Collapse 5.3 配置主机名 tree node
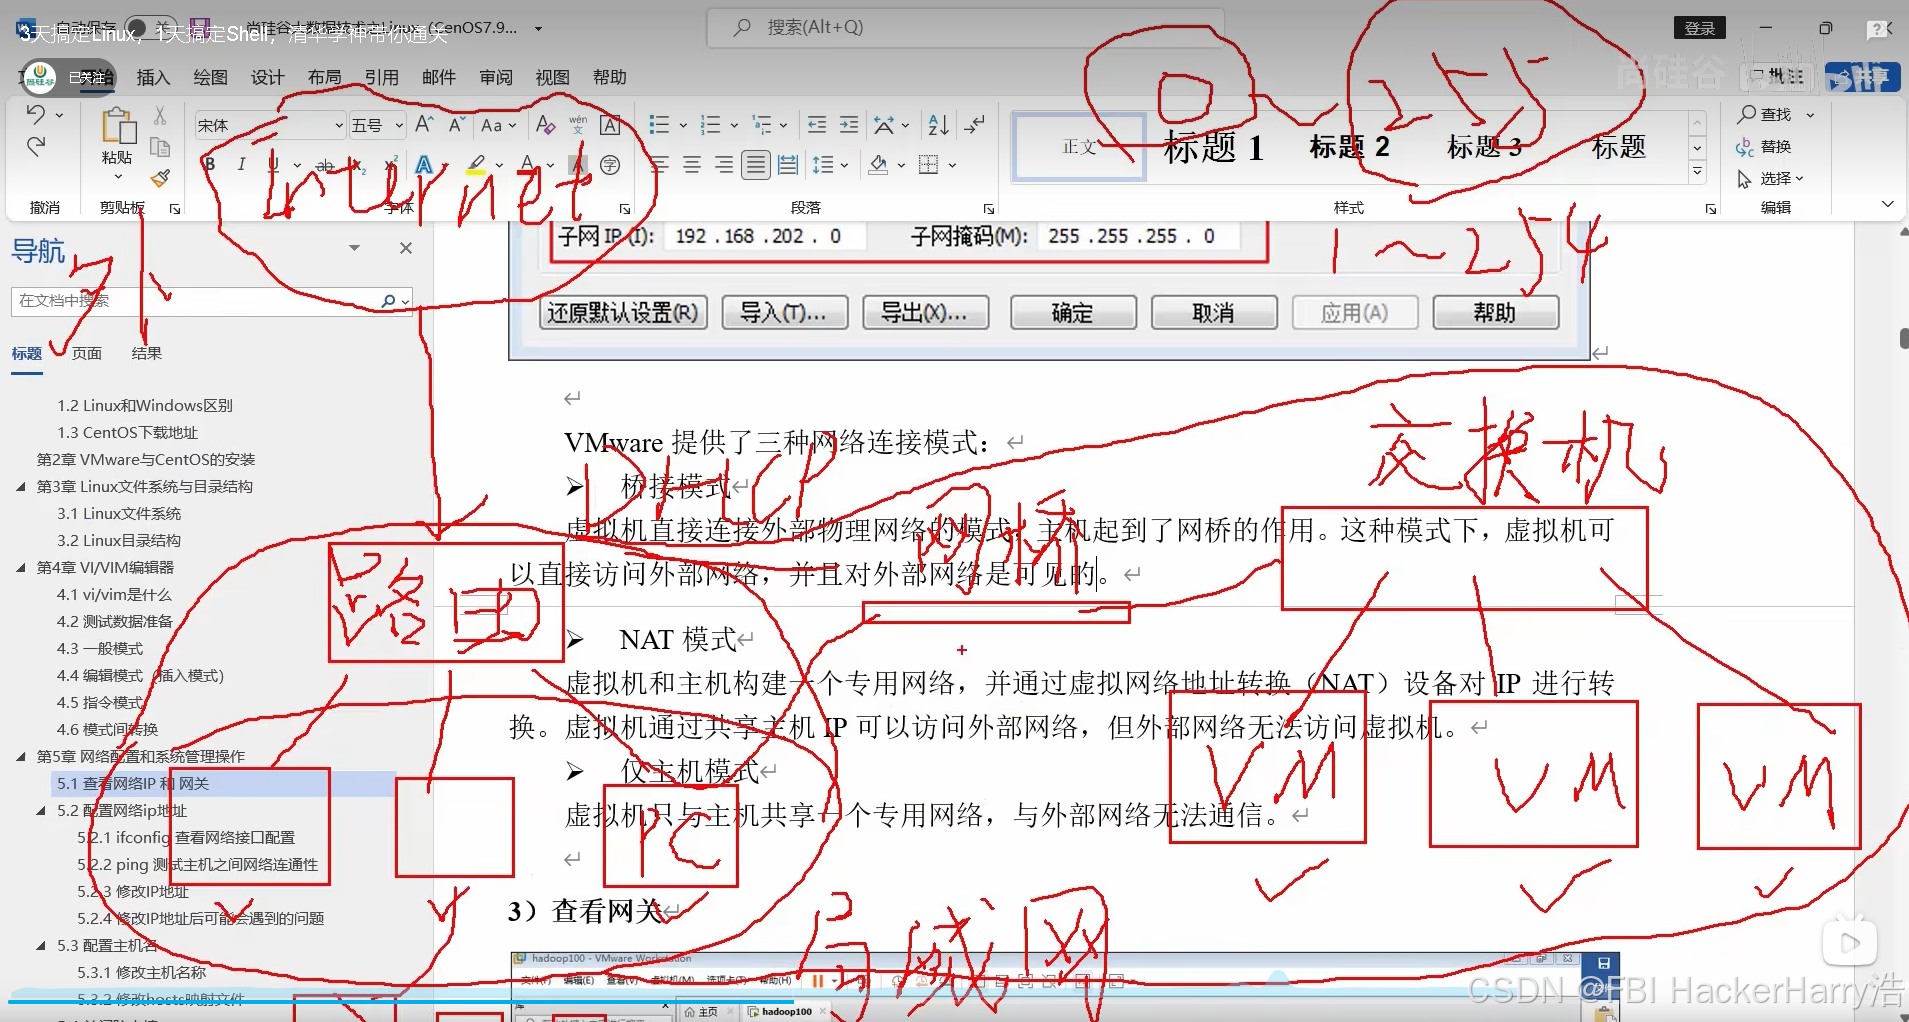The image size is (1909, 1022). pyautogui.click(x=41, y=946)
